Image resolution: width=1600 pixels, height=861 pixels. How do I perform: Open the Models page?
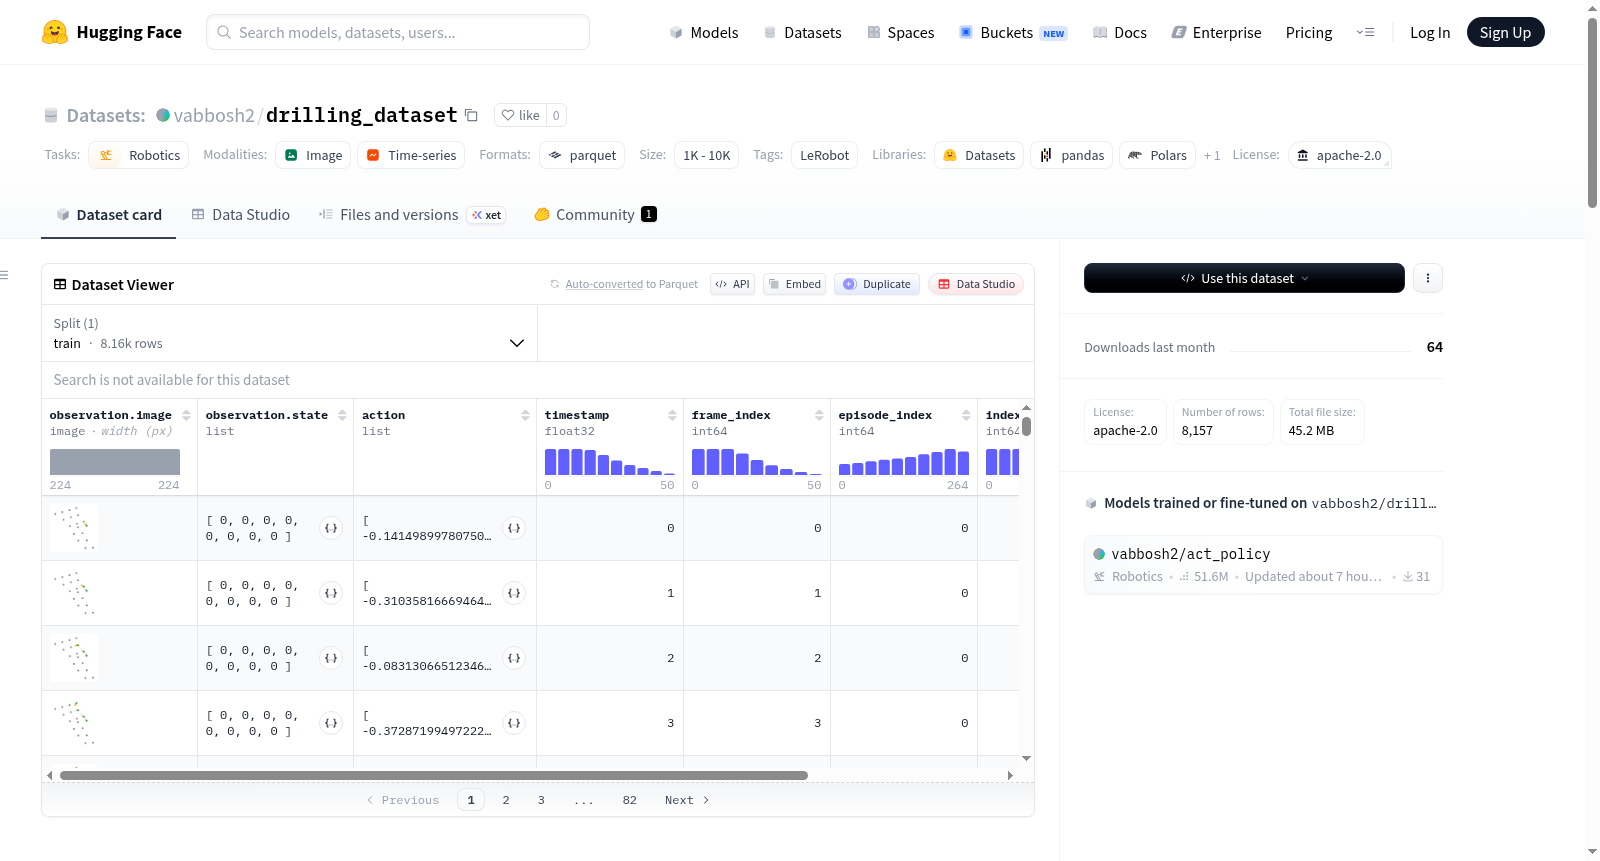704,32
